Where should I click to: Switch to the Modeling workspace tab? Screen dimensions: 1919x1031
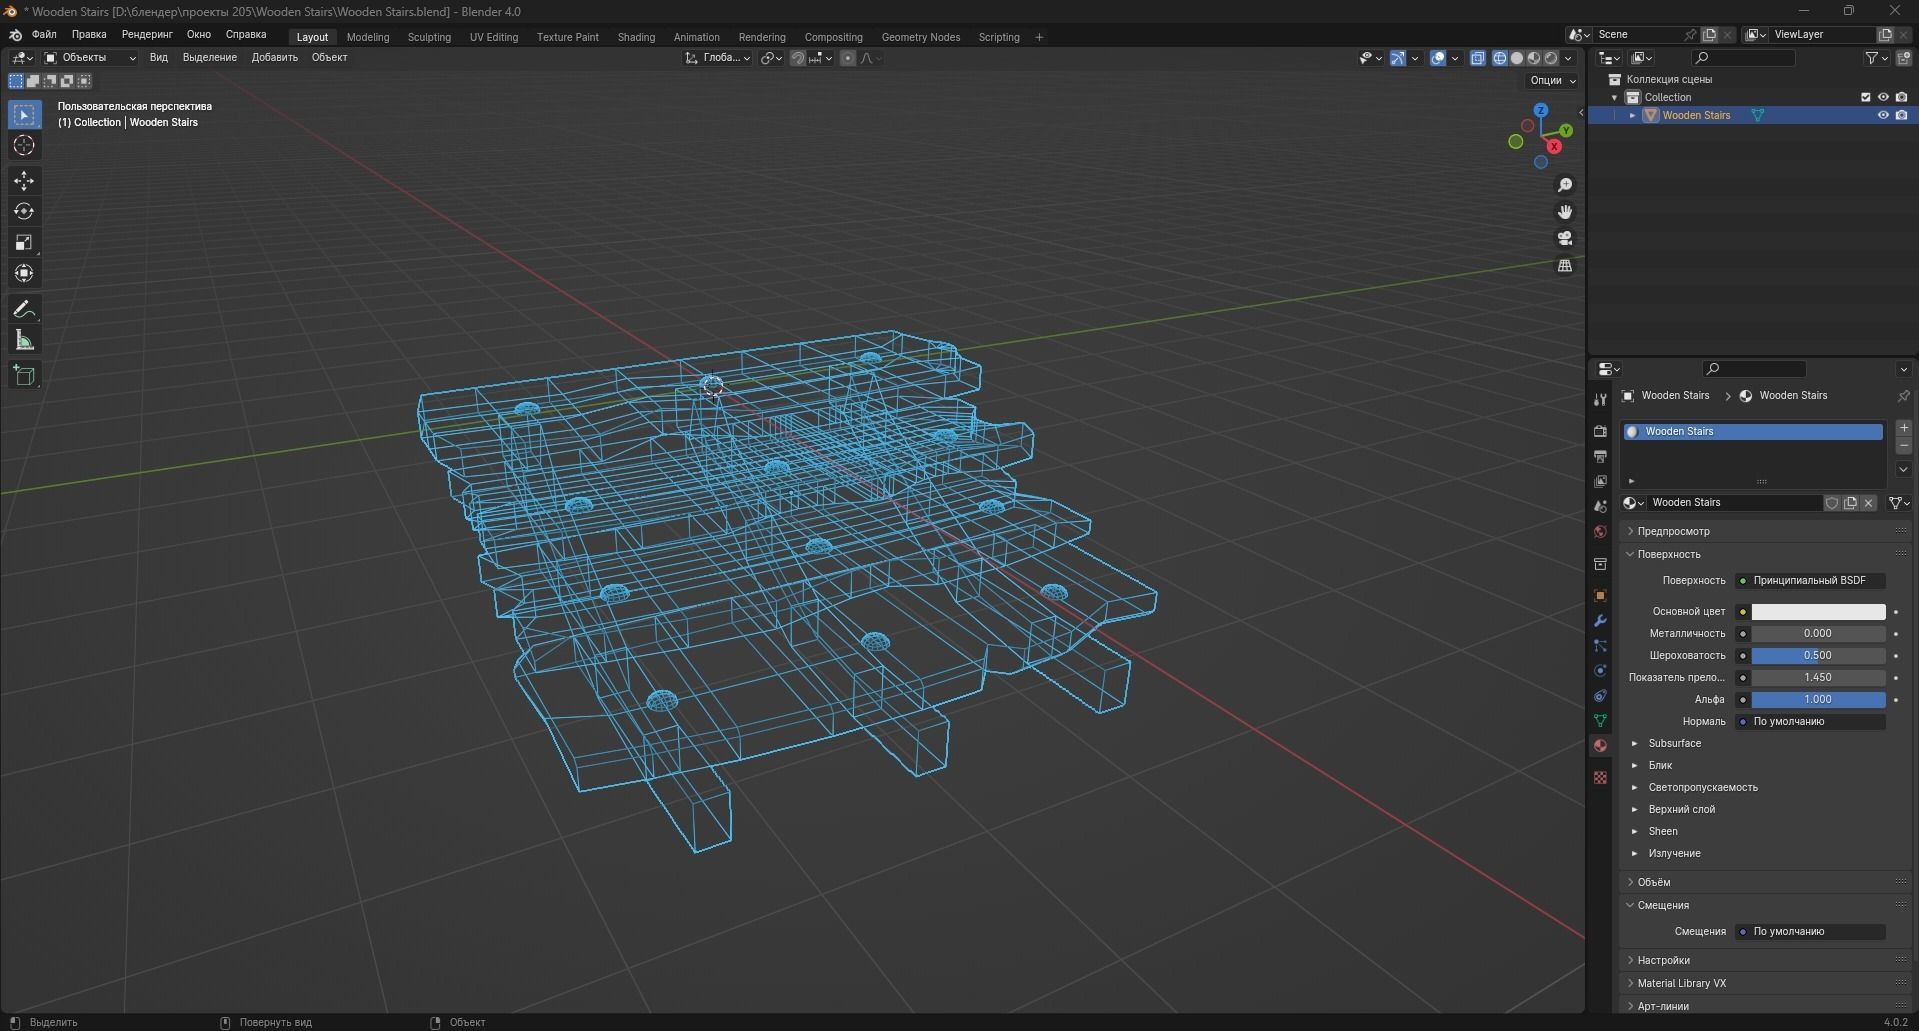pos(368,37)
